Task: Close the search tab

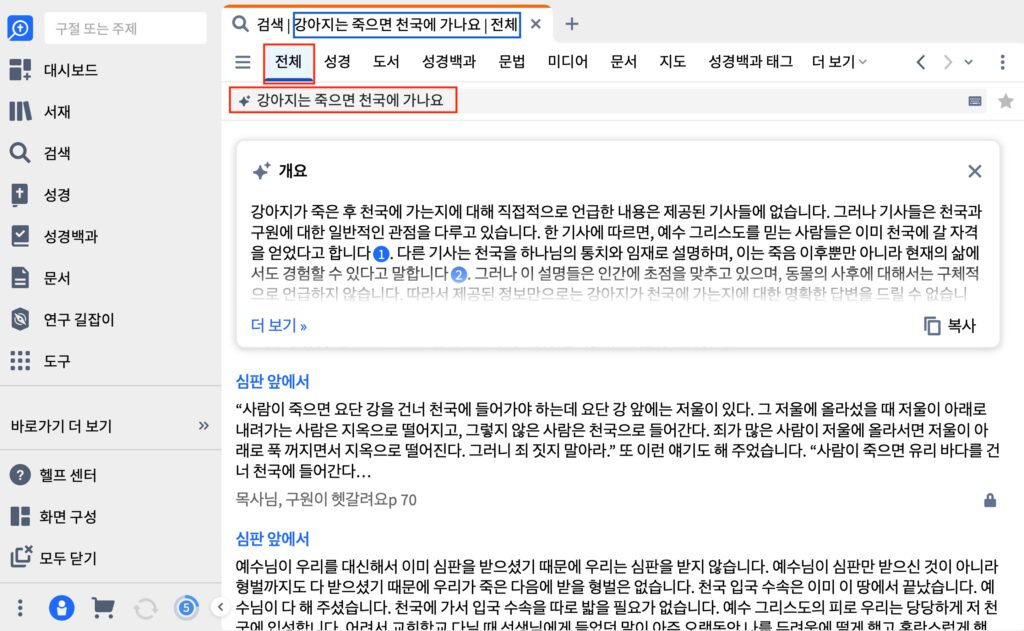Action: (536, 24)
